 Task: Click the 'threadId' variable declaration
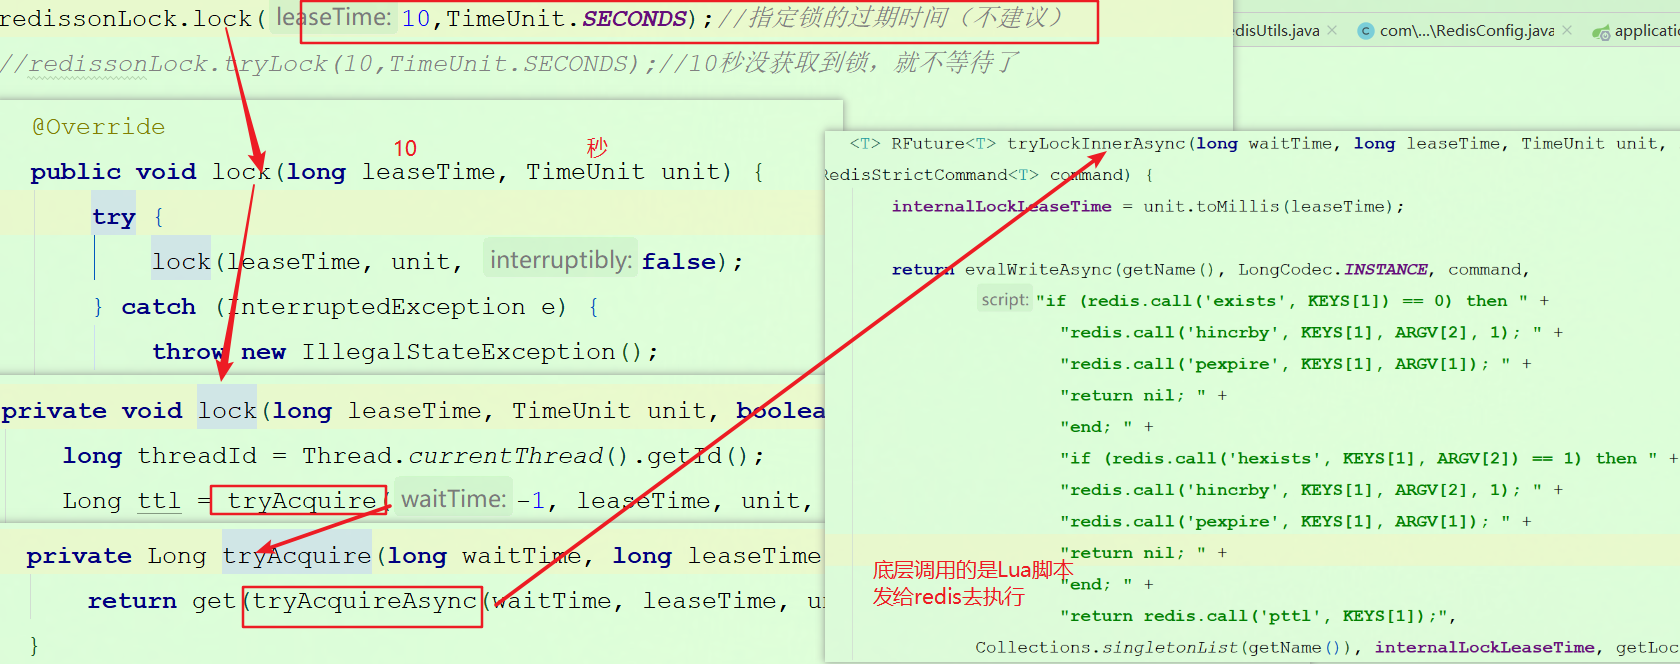point(197,455)
